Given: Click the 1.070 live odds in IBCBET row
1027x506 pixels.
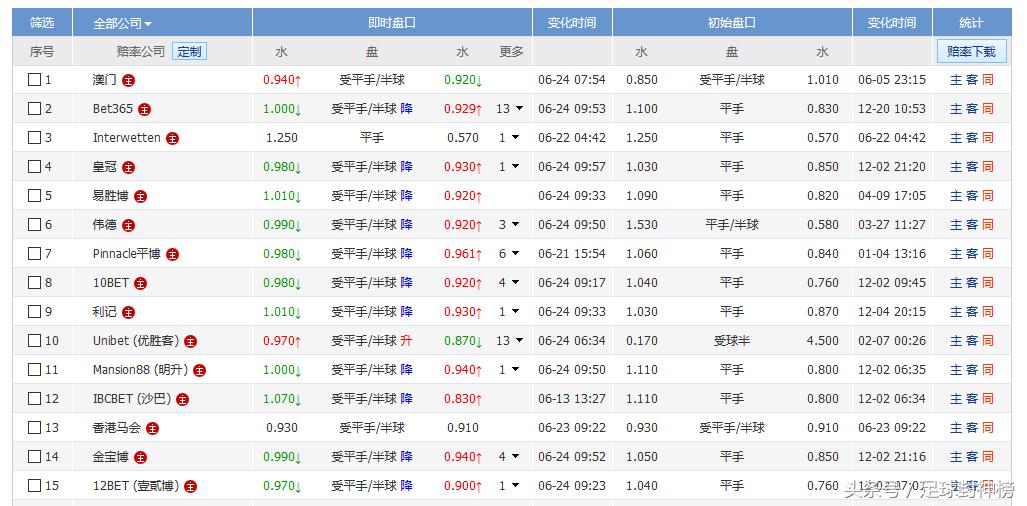Looking at the screenshot, I should [282, 399].
